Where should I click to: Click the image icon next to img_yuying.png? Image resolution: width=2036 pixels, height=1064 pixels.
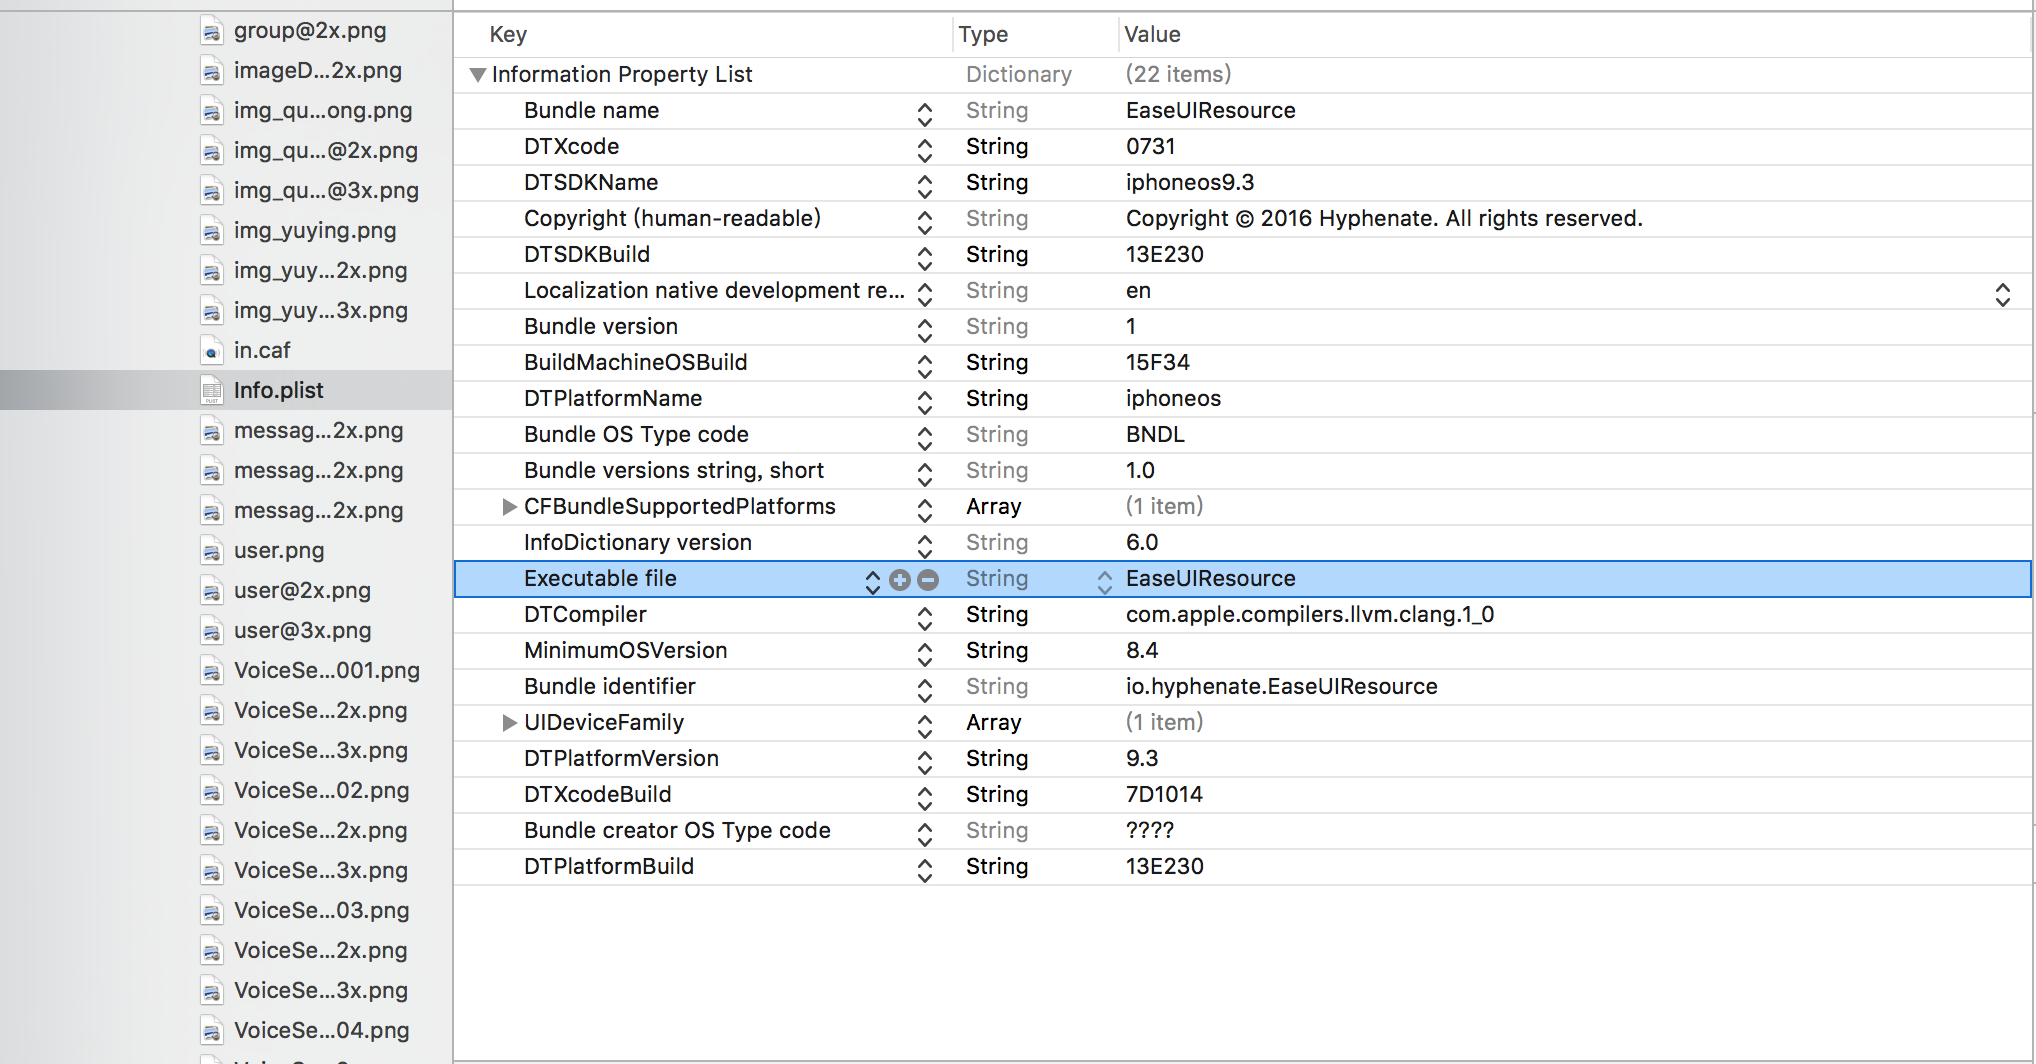pos(211,231)
